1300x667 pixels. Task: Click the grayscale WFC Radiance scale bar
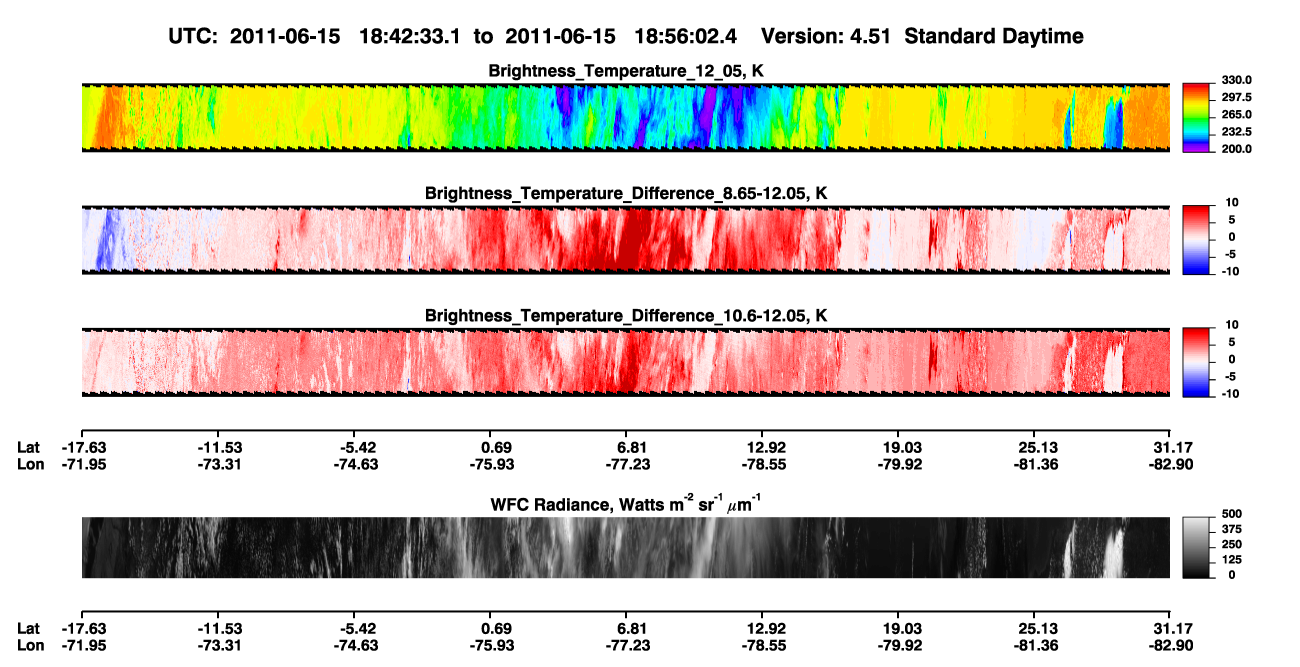(1198, 547)
